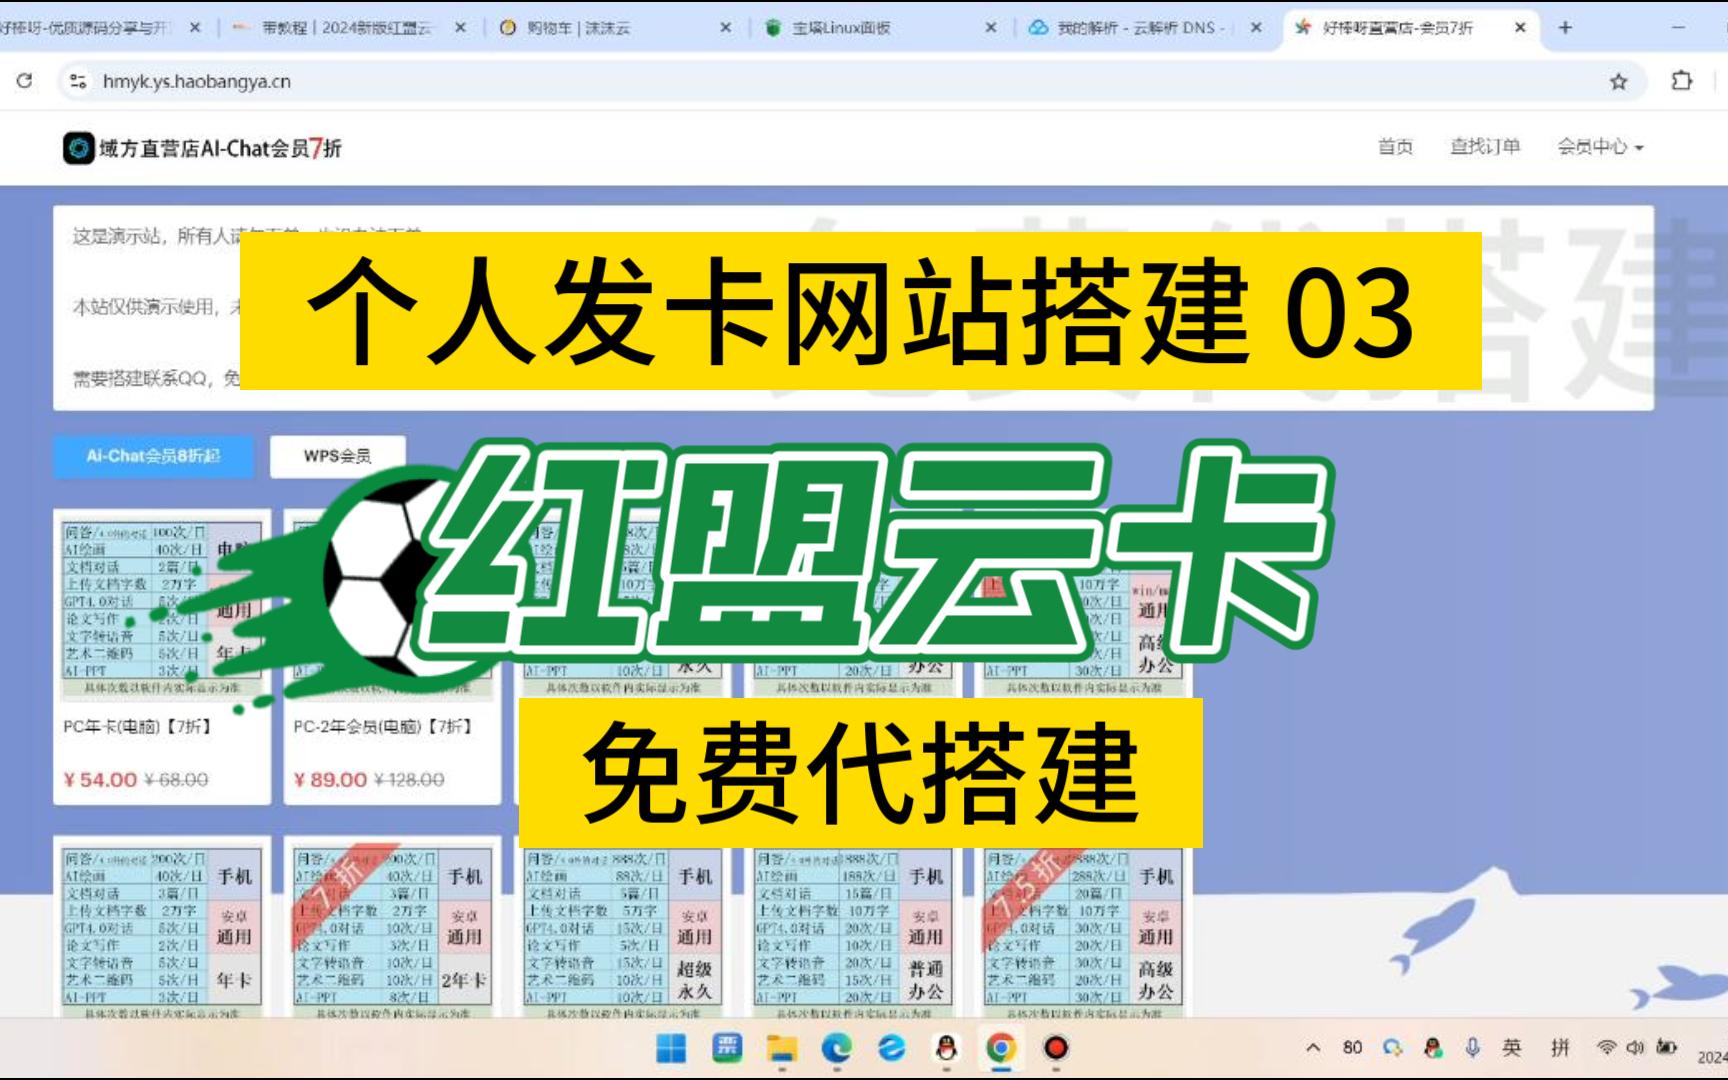1728x1080 pixels.
Task: Close the 购物车 tab
Action: click(x=725, y=28)
